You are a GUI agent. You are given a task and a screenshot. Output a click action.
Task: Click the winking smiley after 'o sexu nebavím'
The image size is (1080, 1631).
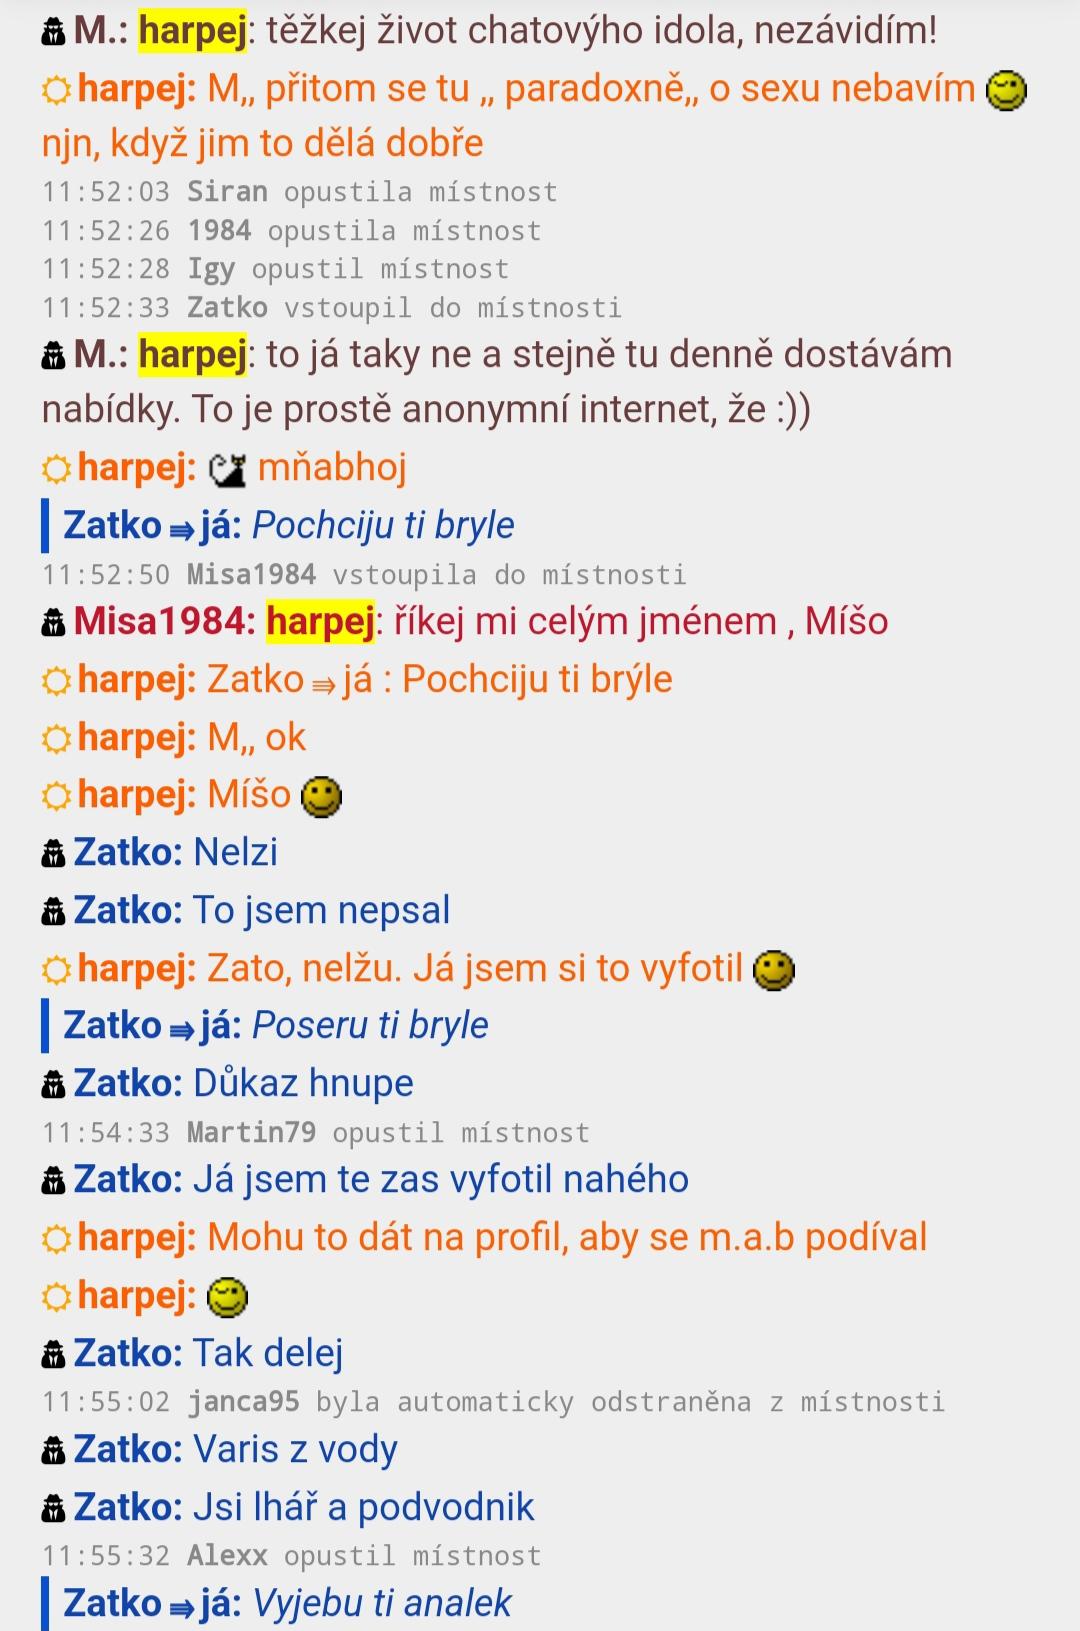(1006, 91)
